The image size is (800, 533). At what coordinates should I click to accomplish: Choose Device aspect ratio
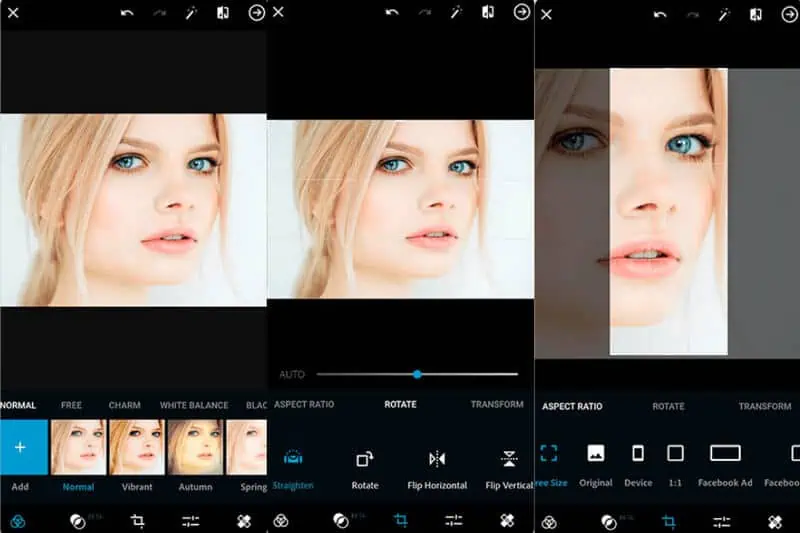(x=638, y=465)
